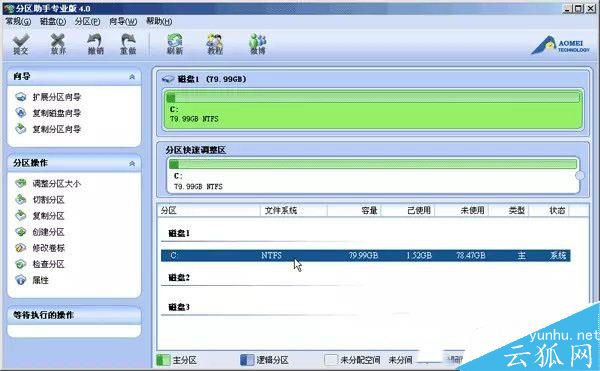Image resolution: width=600 pixels, height=371 pixels.
Task: Select the 磁盘3 group row in the list
Action: click(179, 307)
